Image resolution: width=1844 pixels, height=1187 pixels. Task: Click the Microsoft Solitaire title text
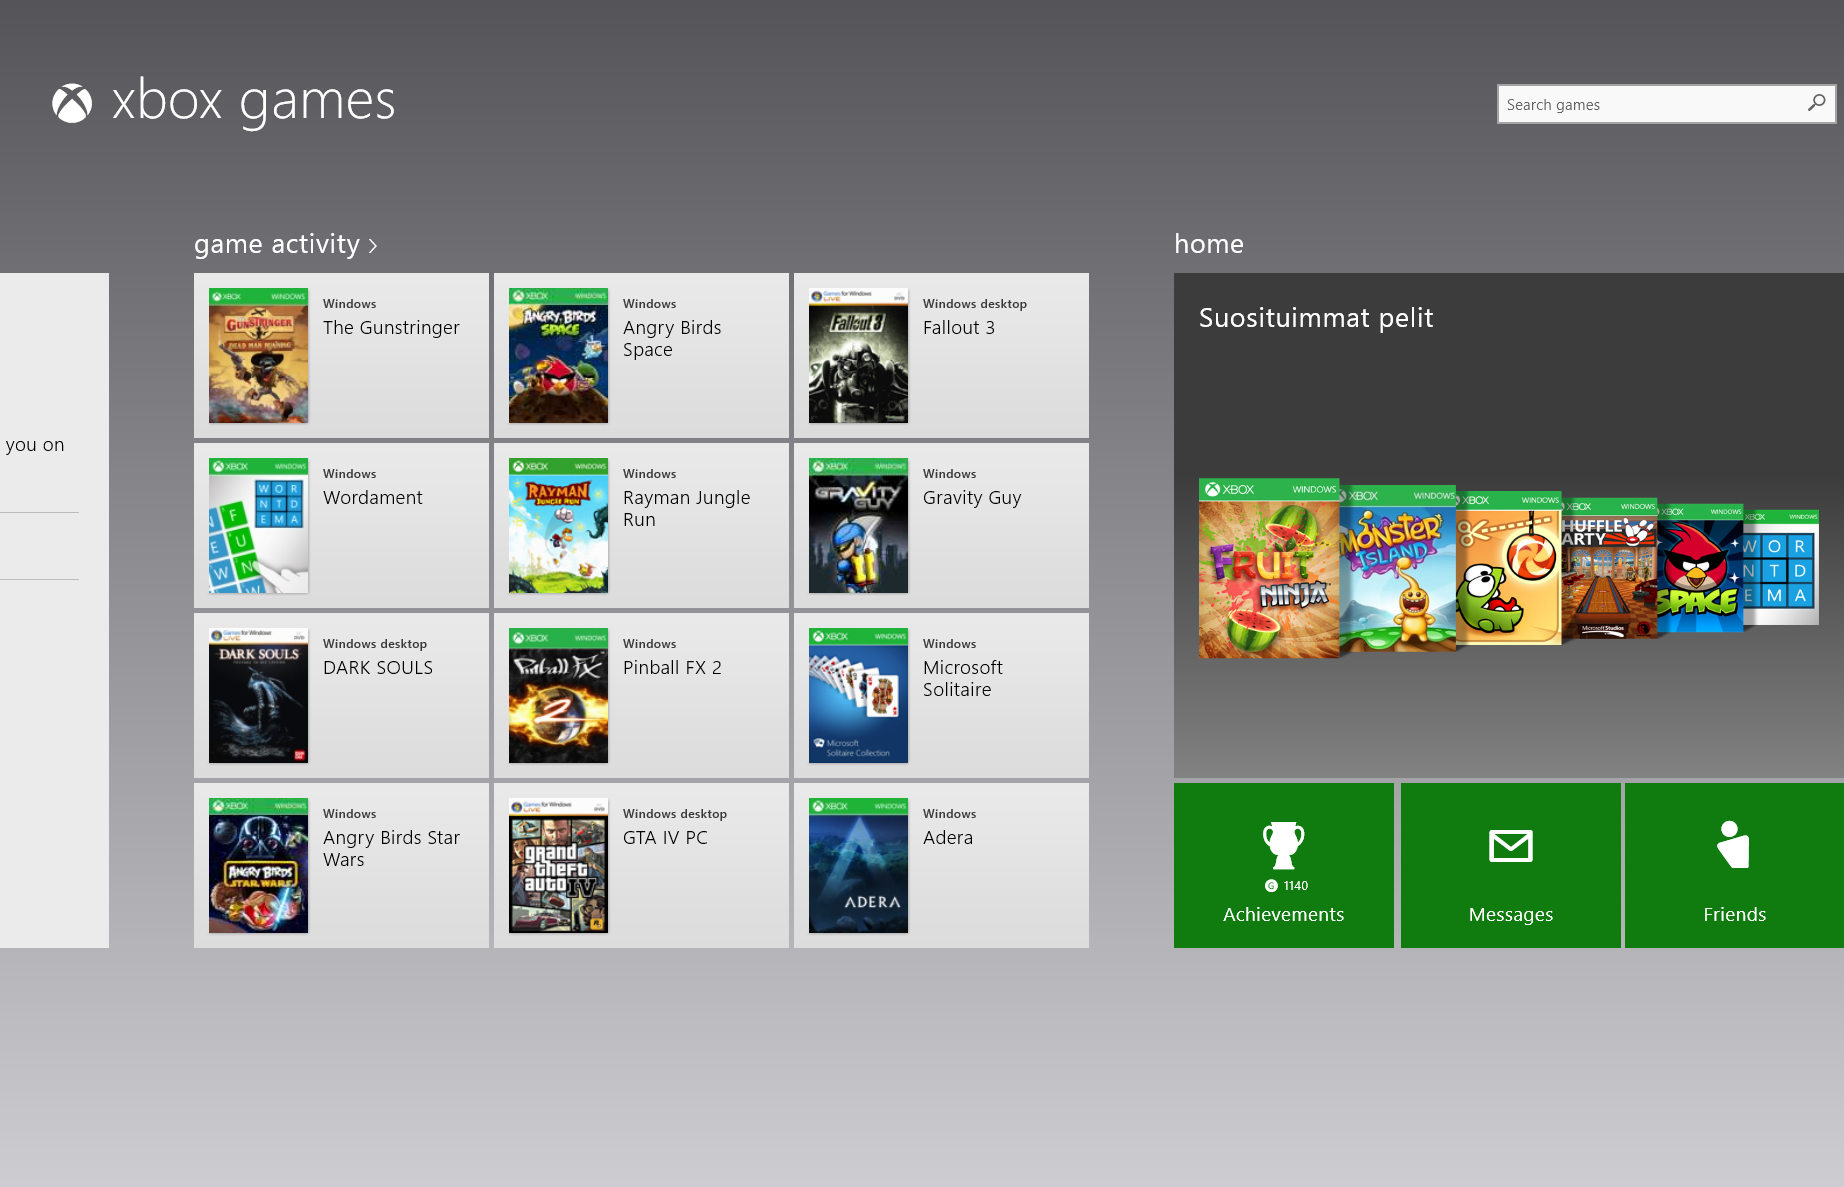963,679
